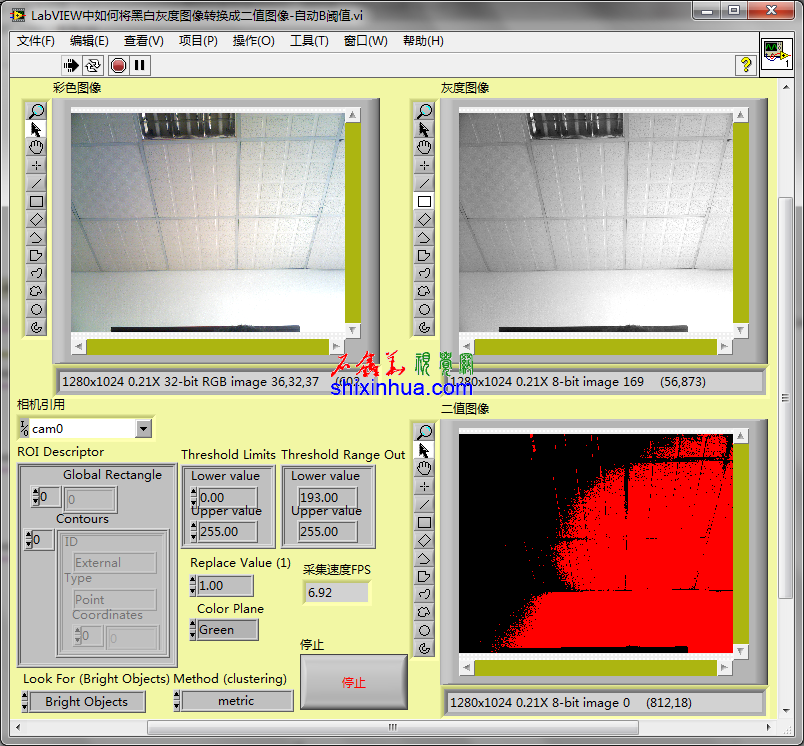Click the Threshold Limits Lower value field
Image resolution: width=804 pixels, height=746 pixels.
226,497
